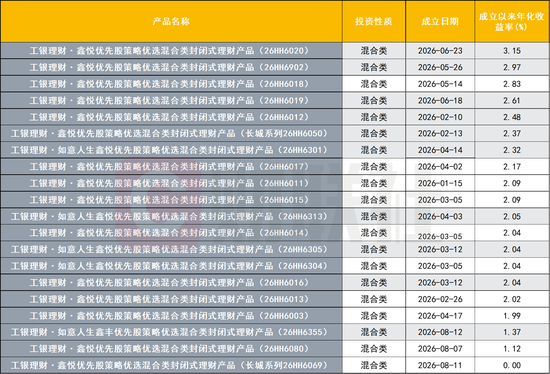The image size is (550, 374).
Task: Click the date 2026-05-14
Action: (440, 84)
